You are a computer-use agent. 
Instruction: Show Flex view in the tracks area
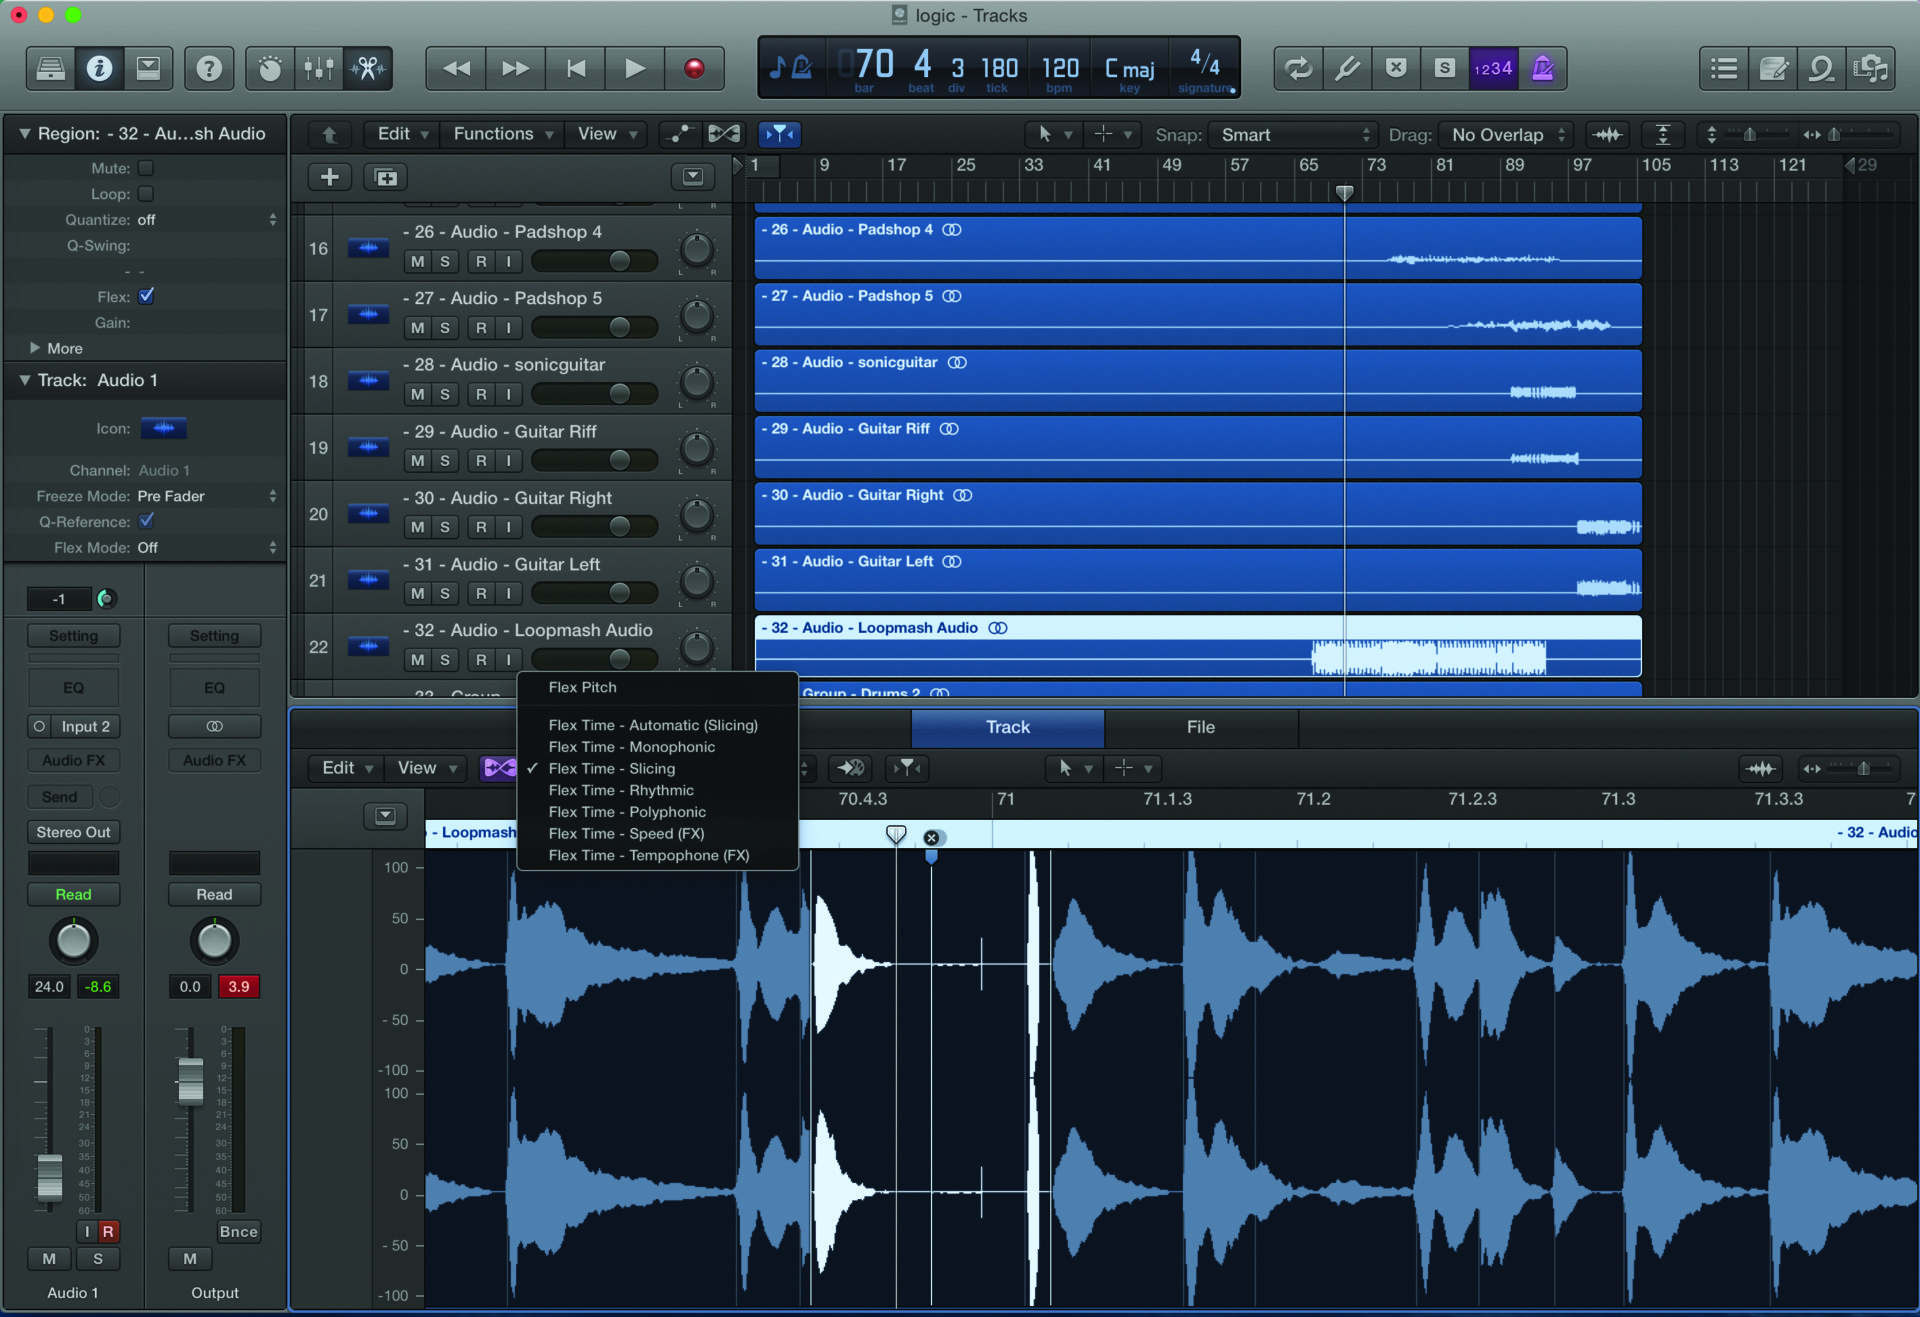pos(779,134)
